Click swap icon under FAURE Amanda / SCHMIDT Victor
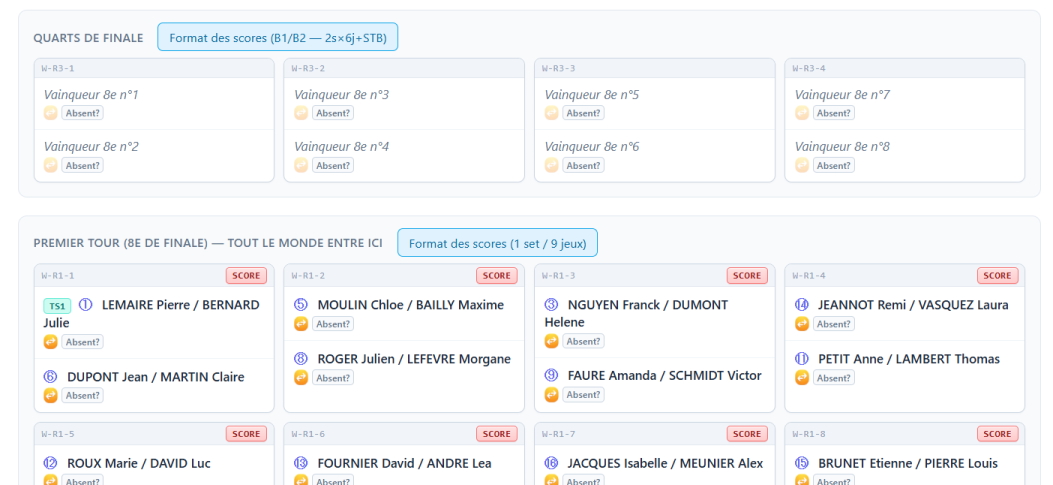 pyautogui.click(x=551, y=395)
